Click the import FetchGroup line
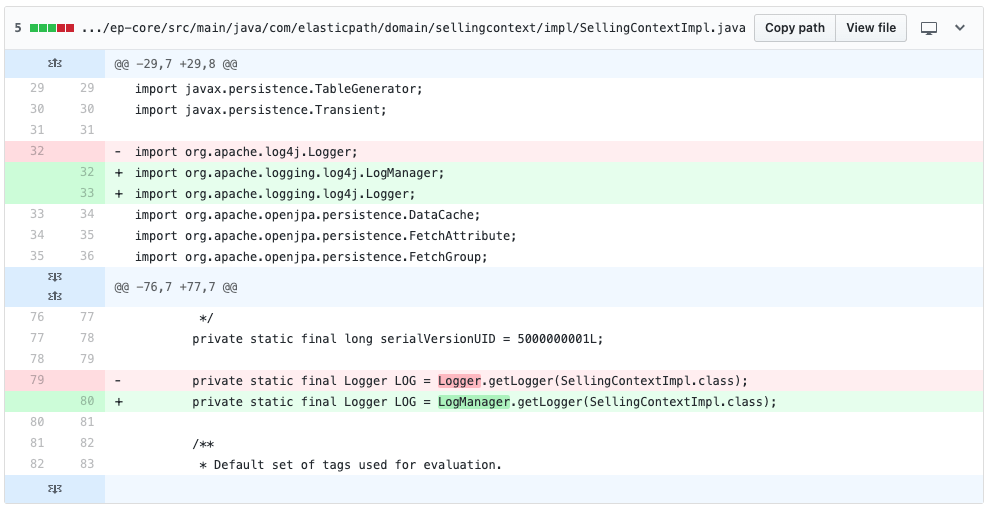Image resolution: width=990 pixels, height=512 pixels. click(x=311, y=256)
